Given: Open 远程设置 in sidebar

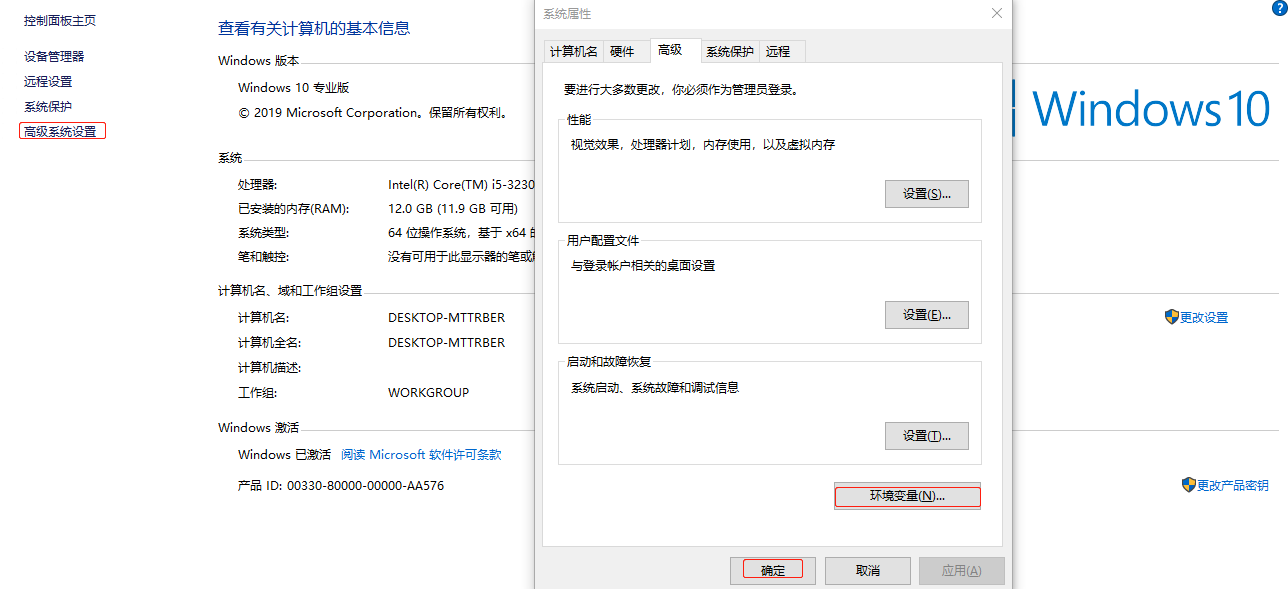Looking at the screenshot, I should [48, 82].
